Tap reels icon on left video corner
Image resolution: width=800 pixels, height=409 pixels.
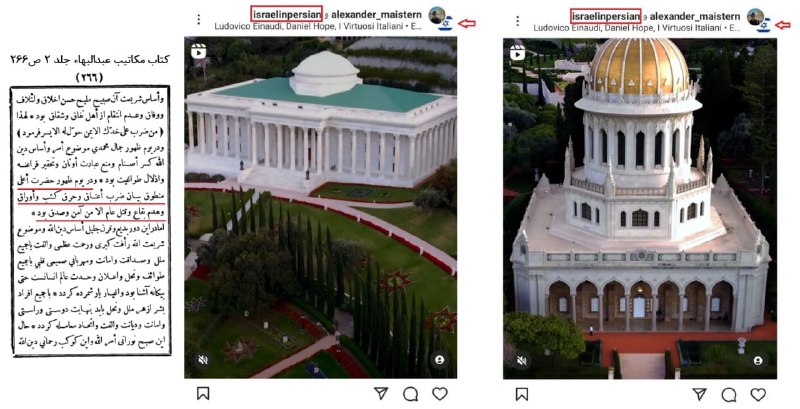coord(198,51)
